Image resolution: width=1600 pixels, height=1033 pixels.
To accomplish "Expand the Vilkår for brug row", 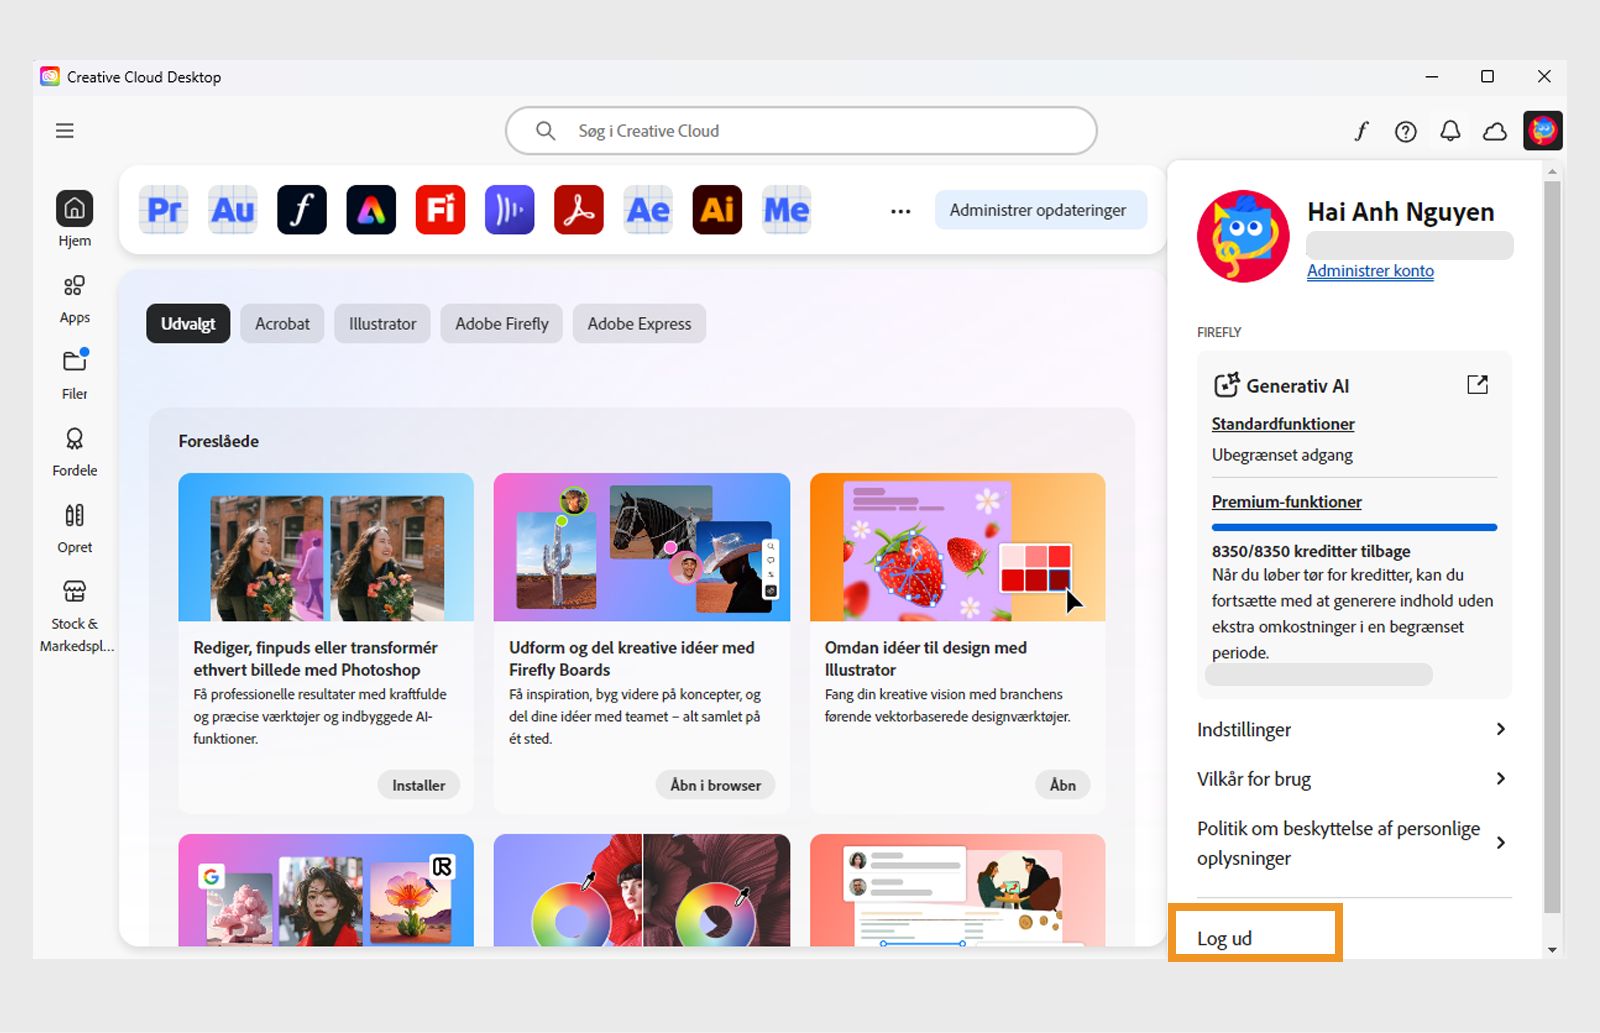I will click(1352, 779).
